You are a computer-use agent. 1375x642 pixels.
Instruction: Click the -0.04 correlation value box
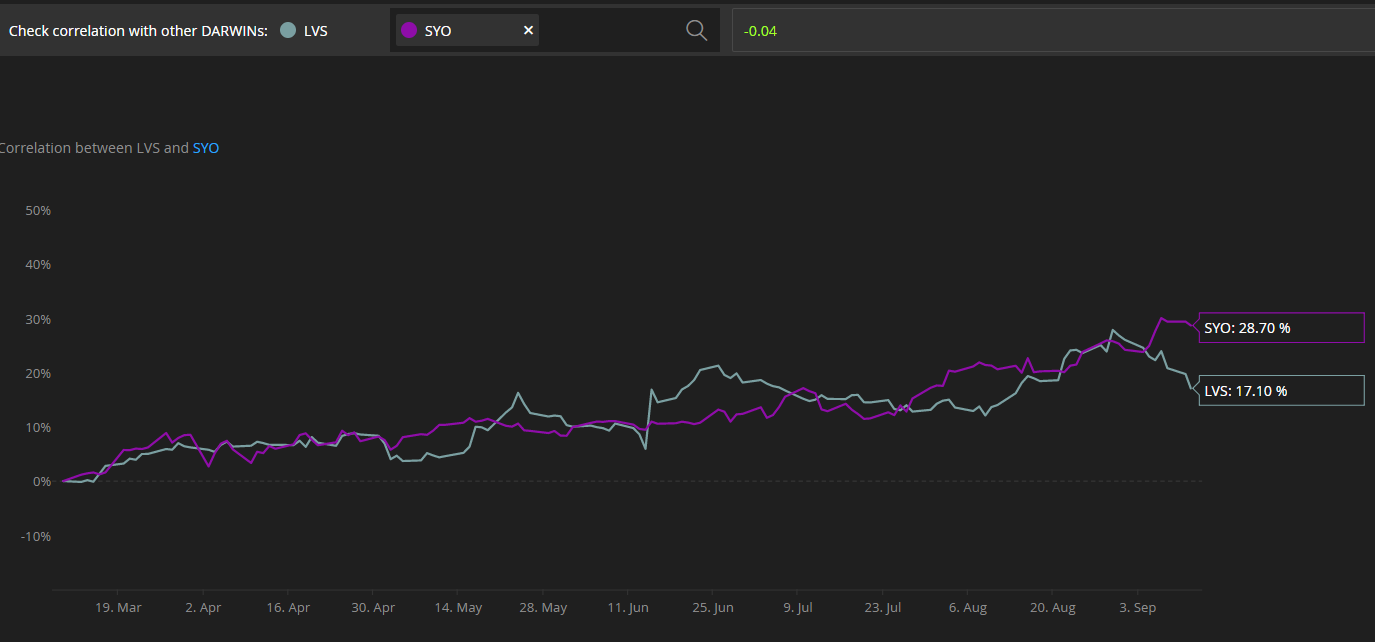1053,30
